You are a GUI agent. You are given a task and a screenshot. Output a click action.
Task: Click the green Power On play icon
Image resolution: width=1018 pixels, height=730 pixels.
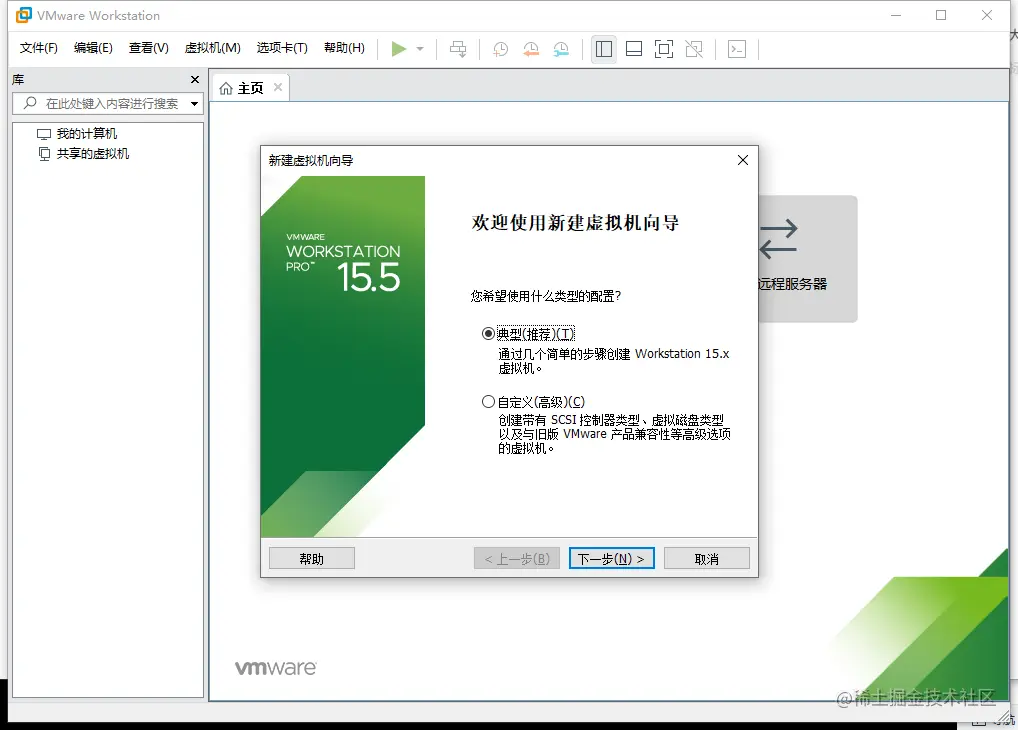click(x=399, y=49)
